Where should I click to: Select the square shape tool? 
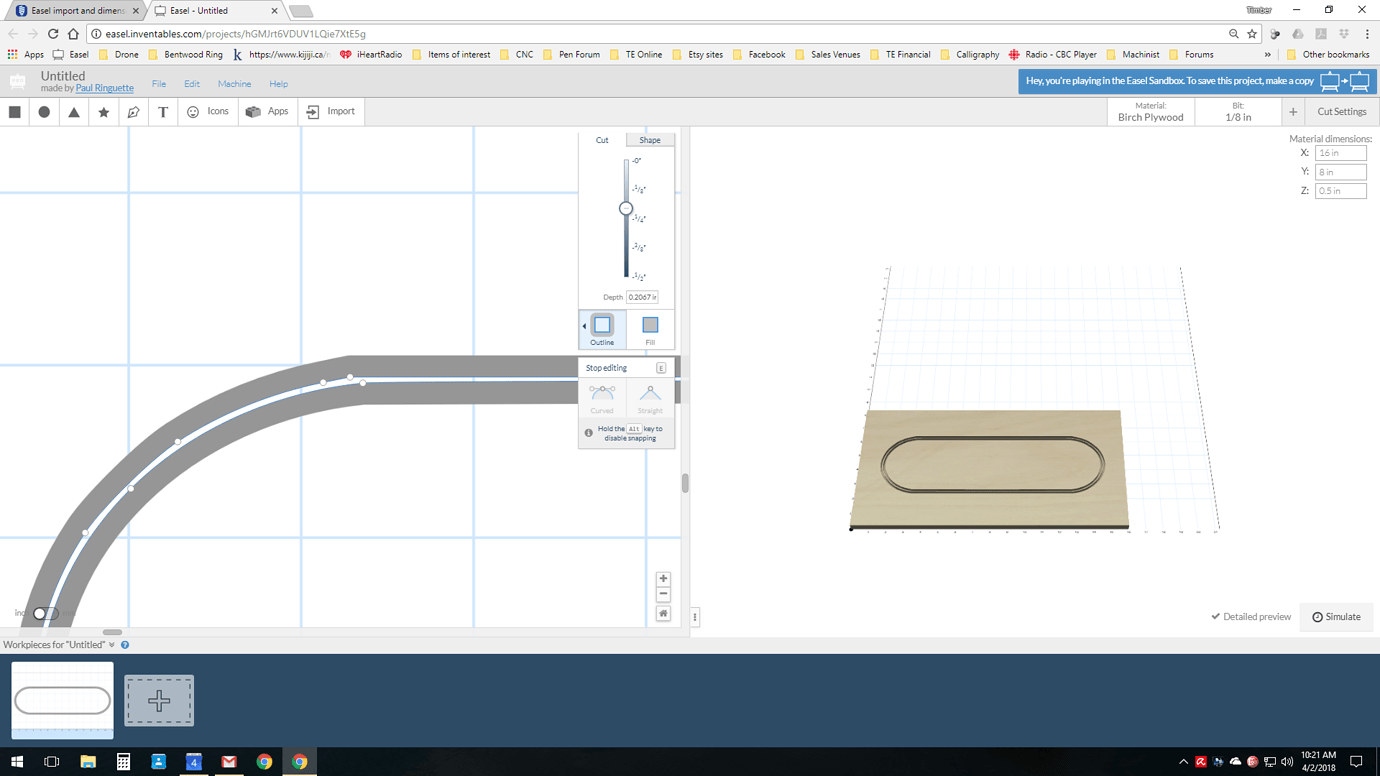pos(14,111)
